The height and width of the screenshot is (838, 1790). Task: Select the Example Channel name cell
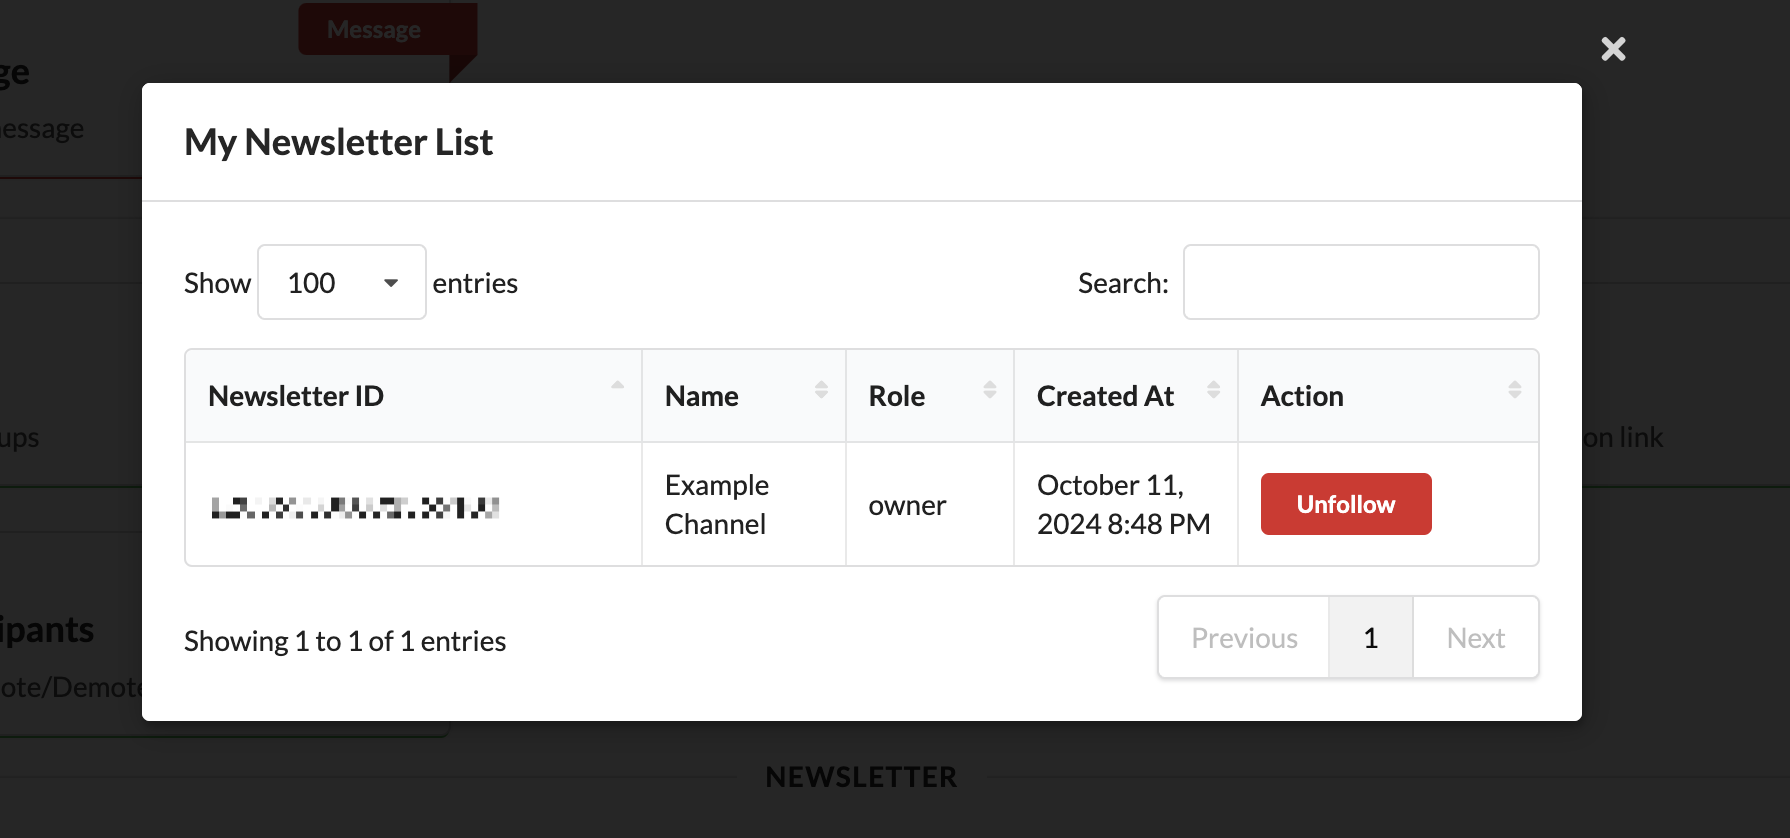[717, 505]
